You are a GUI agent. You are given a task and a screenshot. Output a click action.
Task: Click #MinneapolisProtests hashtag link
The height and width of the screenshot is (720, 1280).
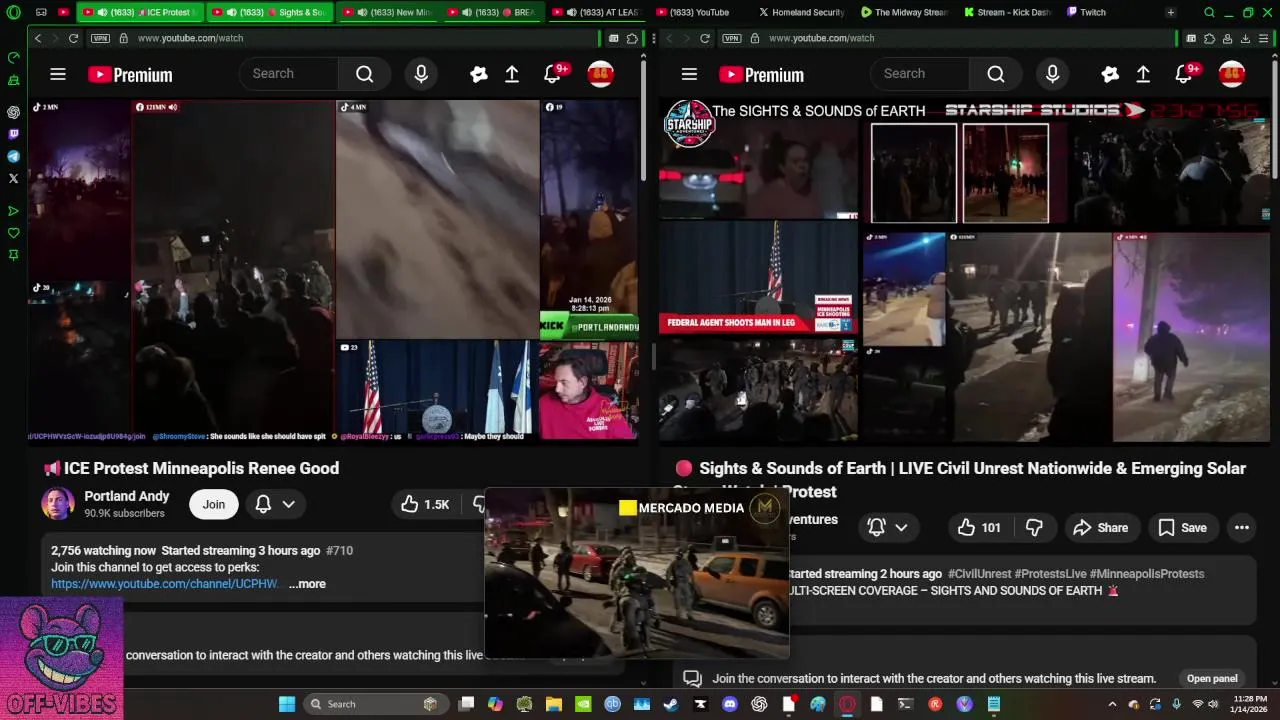pos(1147,574)
